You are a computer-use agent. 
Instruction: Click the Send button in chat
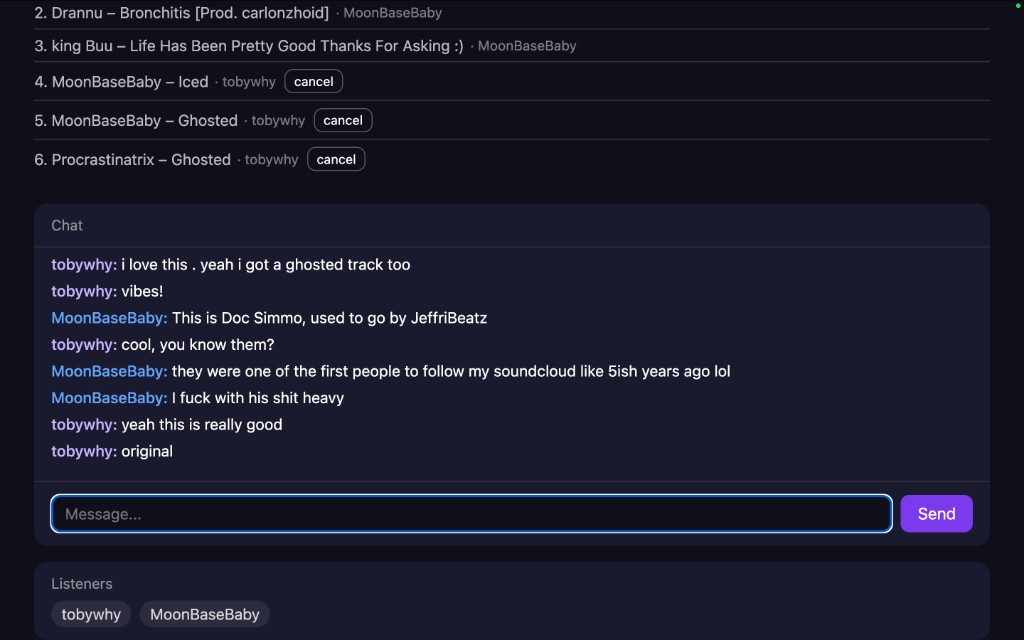(936, 514)
